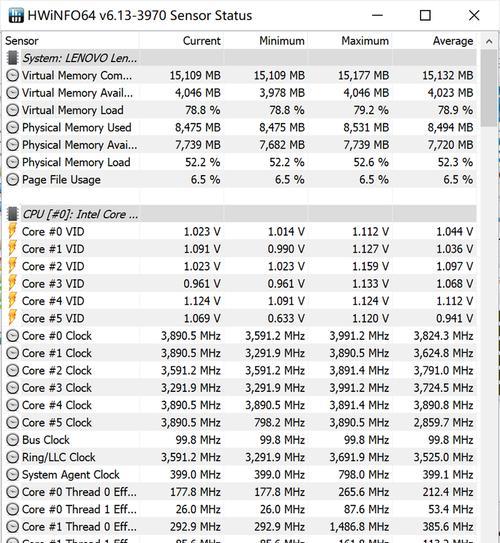
Task: Click the lightning icon beside Core #5 VID
Action: click(12, 318)
